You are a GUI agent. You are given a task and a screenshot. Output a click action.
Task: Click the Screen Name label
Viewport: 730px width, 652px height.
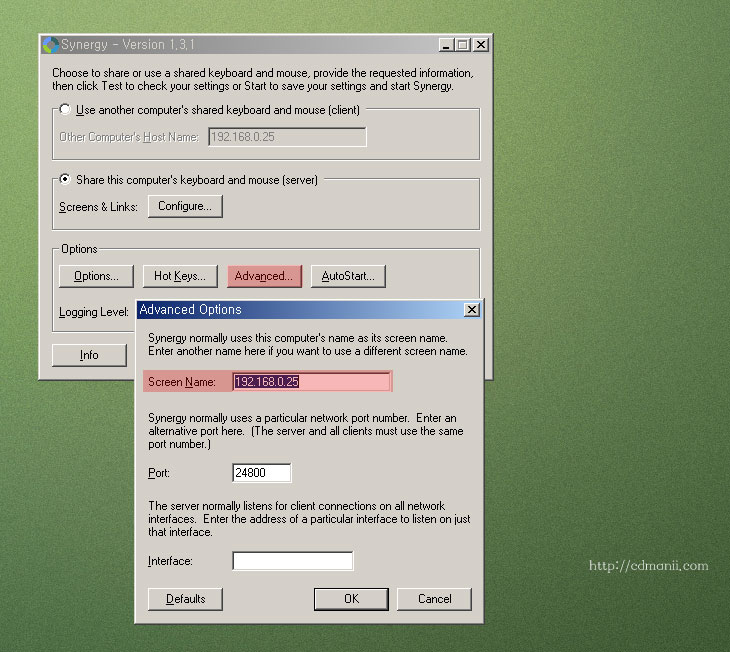tap(182, 382)
